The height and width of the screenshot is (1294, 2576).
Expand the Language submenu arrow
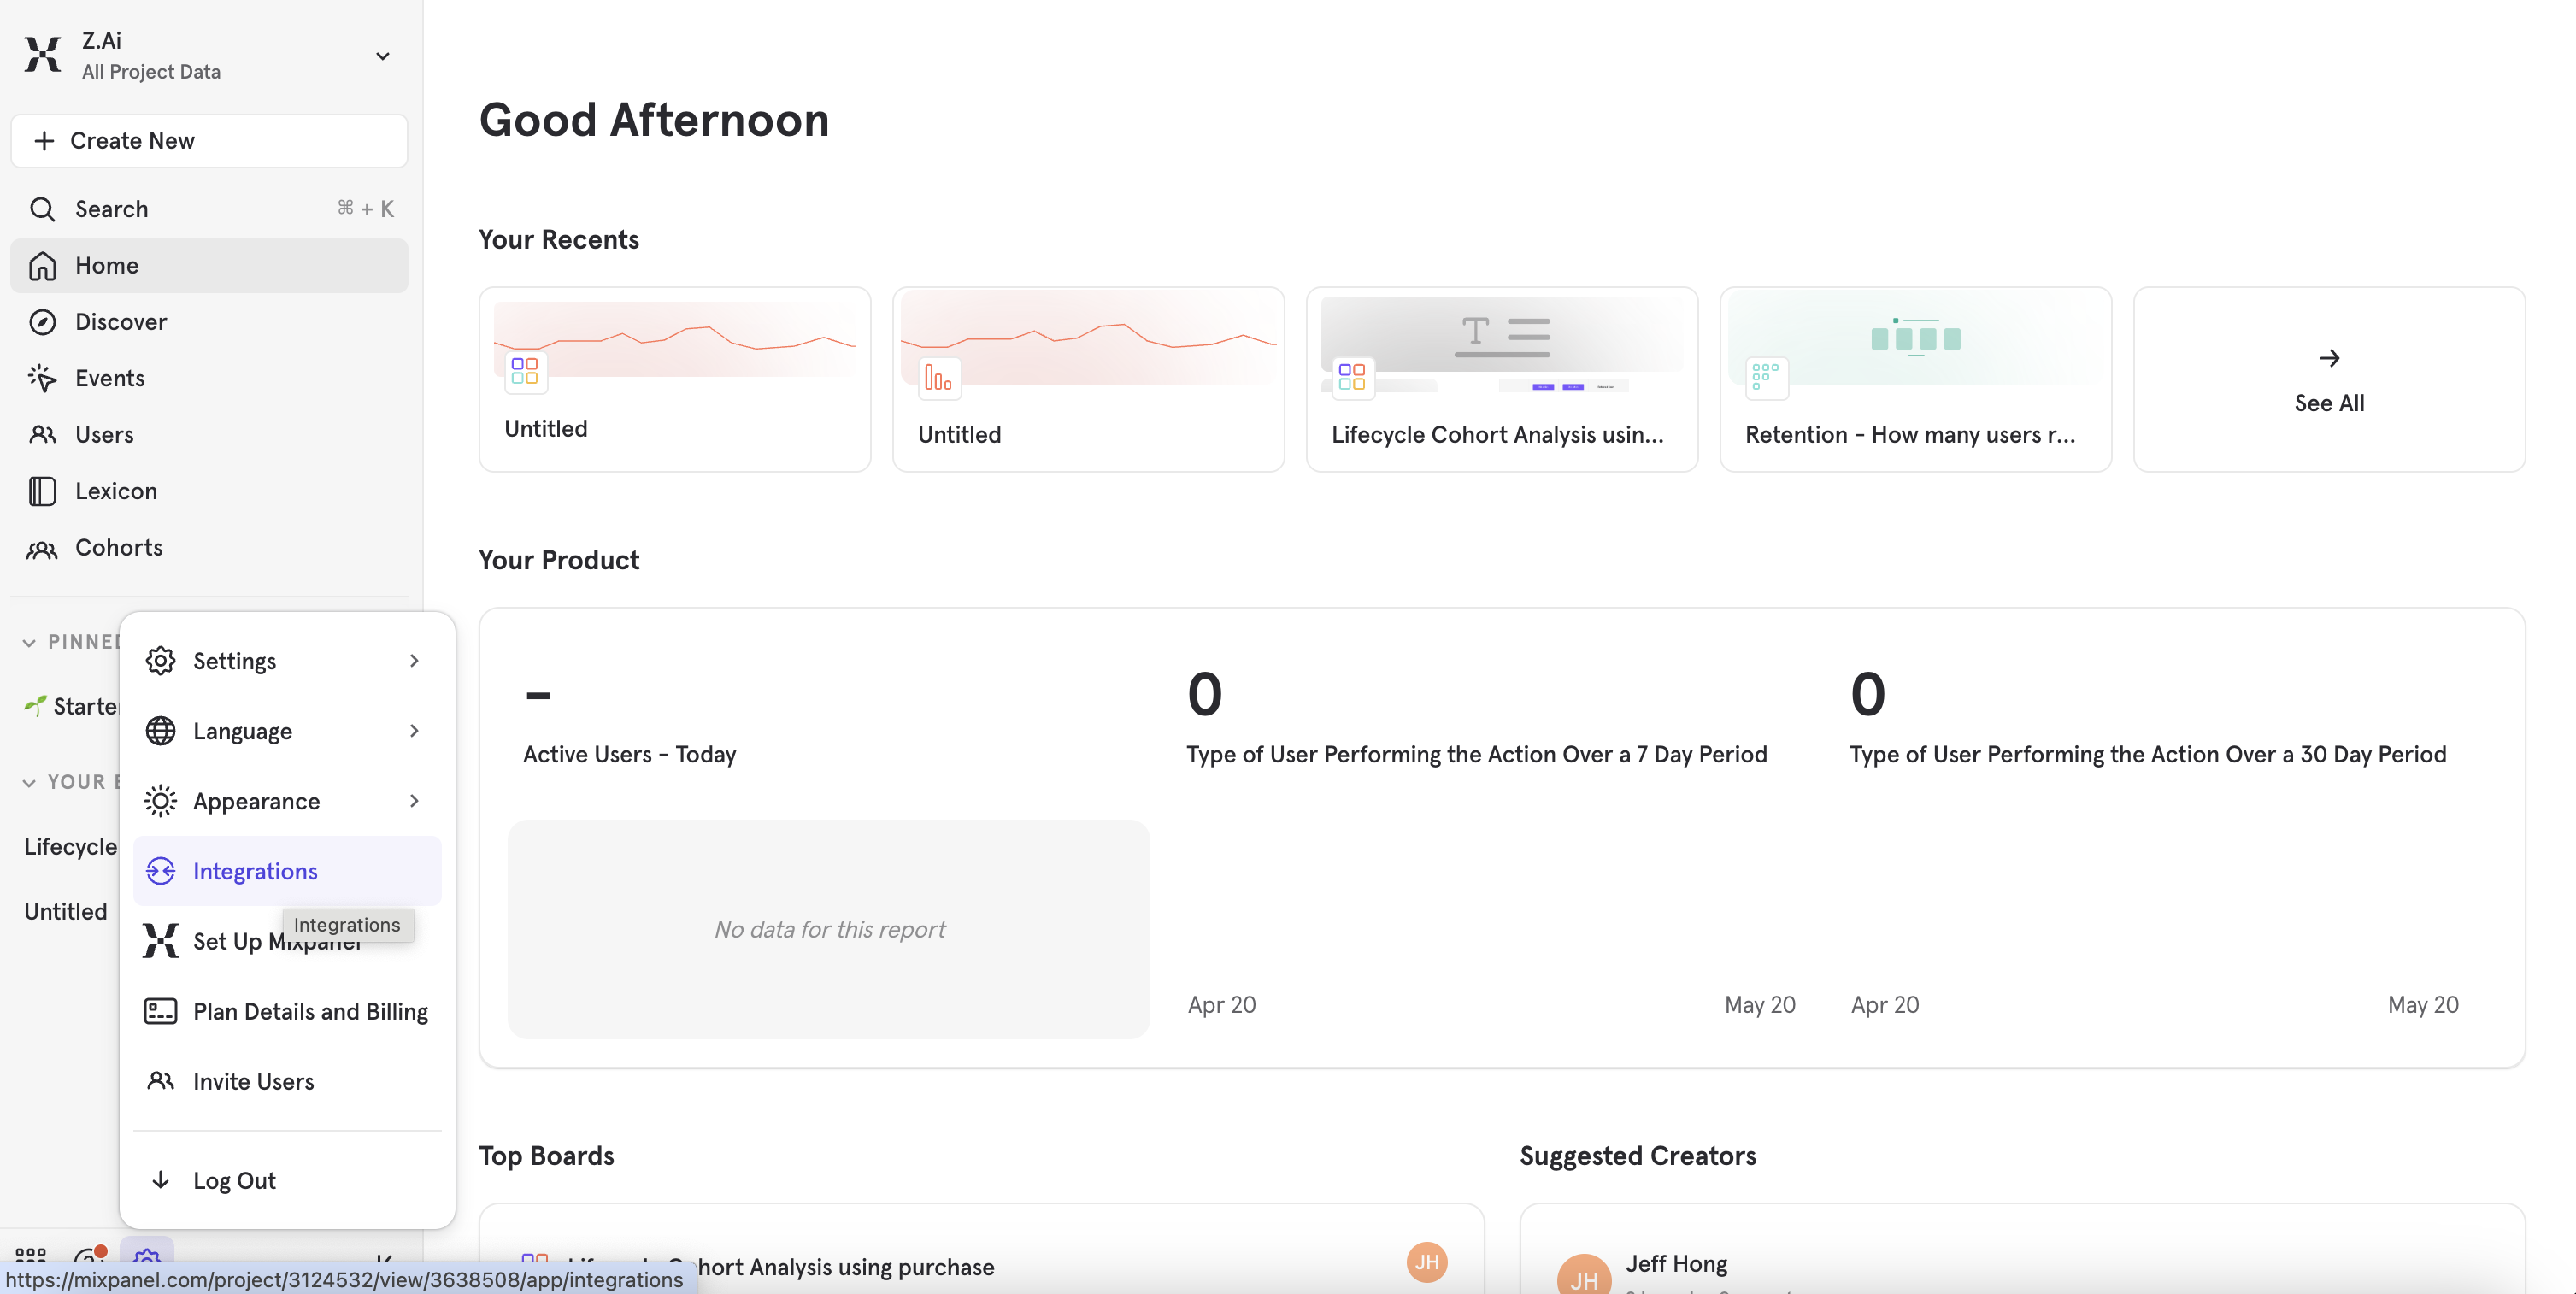(414, 731)
